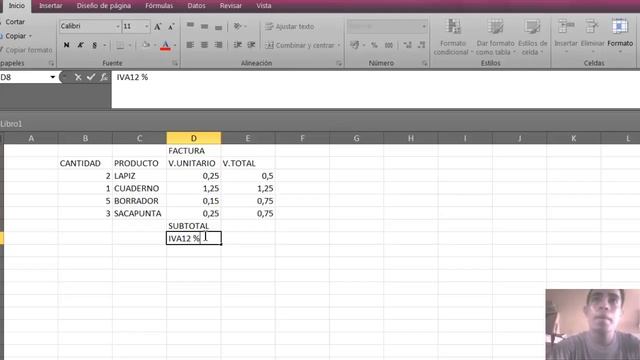
Task: Decrease font size with small A icon
Action: pyautogui.click(x=171, y=27)
